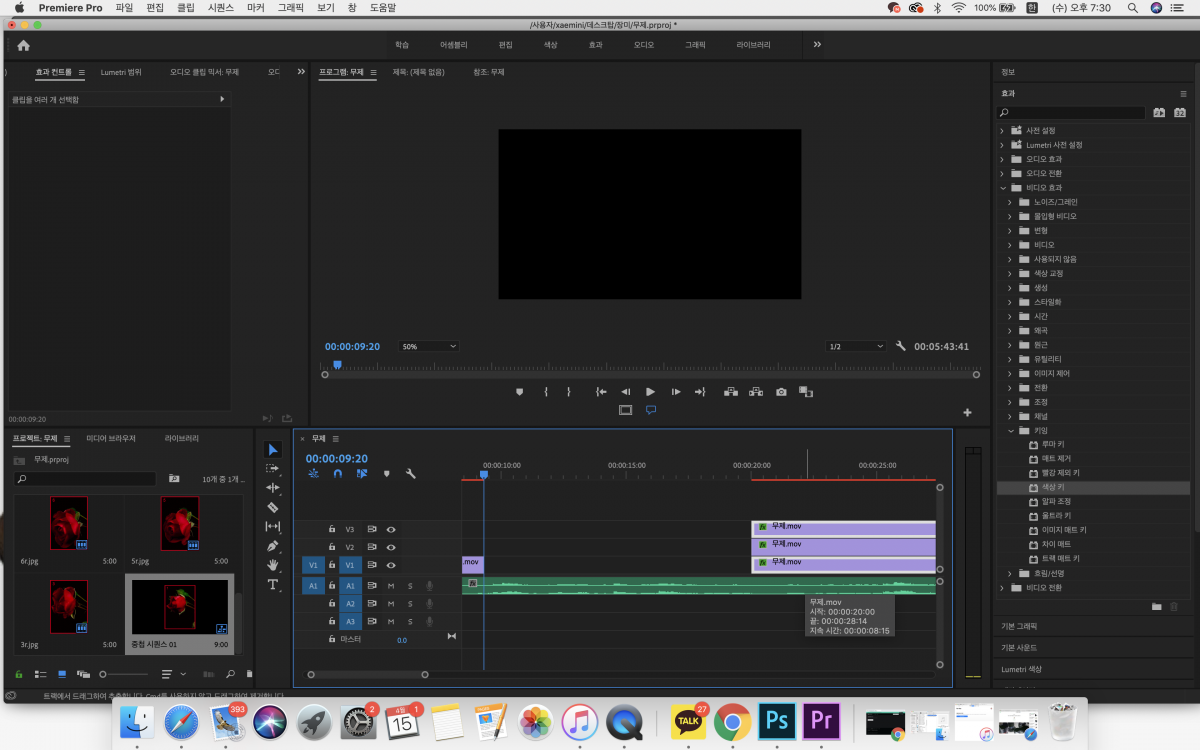Open timeline display settings wrench
This screenshot has width=1200, height=750.
coord(410,474)
